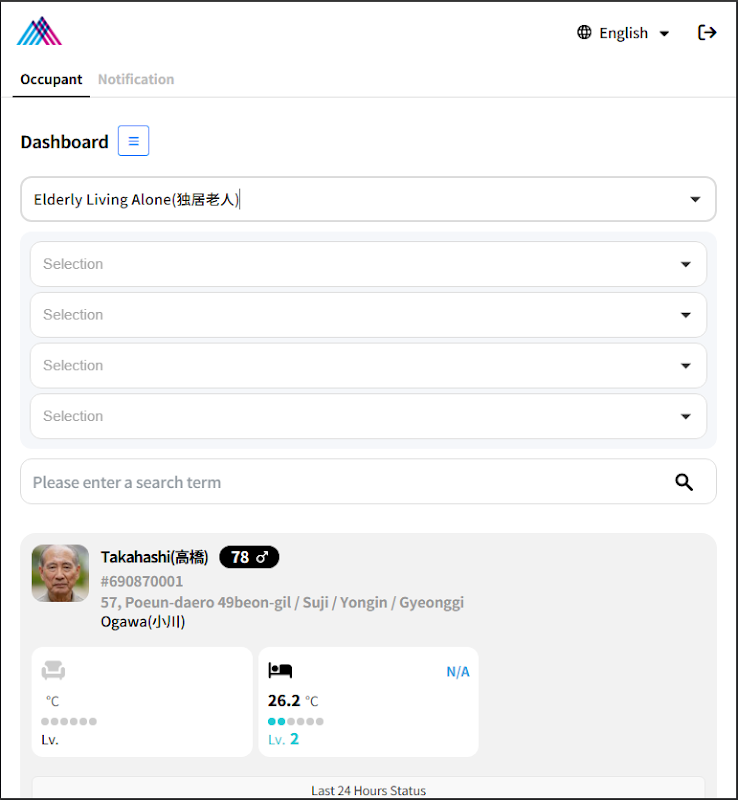The image size is (738, 800).
Task: Click the bed temperature level dots
Action: coord(295,721)
